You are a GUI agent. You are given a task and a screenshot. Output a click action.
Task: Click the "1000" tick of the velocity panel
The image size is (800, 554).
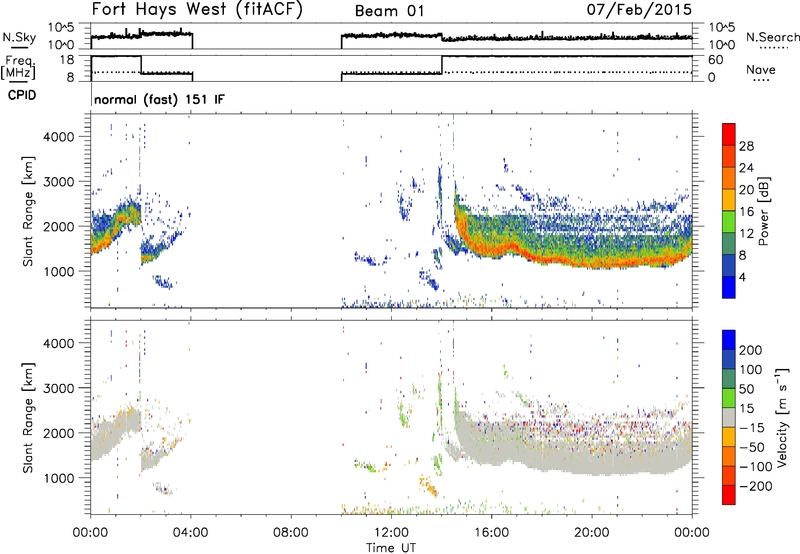pyautogui.click(x=59, y=478)
